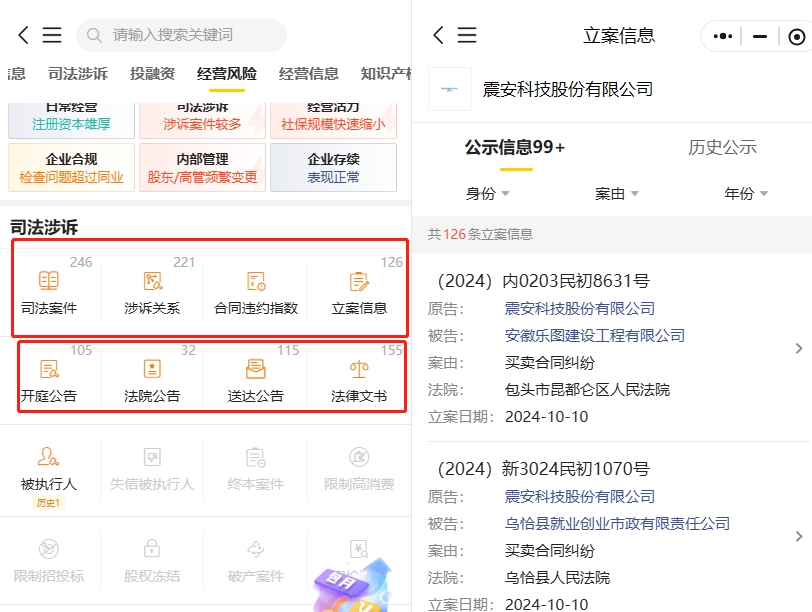Switch to 投融资 tab
This screenshot has width=812, height=612.
pos(152,74)
